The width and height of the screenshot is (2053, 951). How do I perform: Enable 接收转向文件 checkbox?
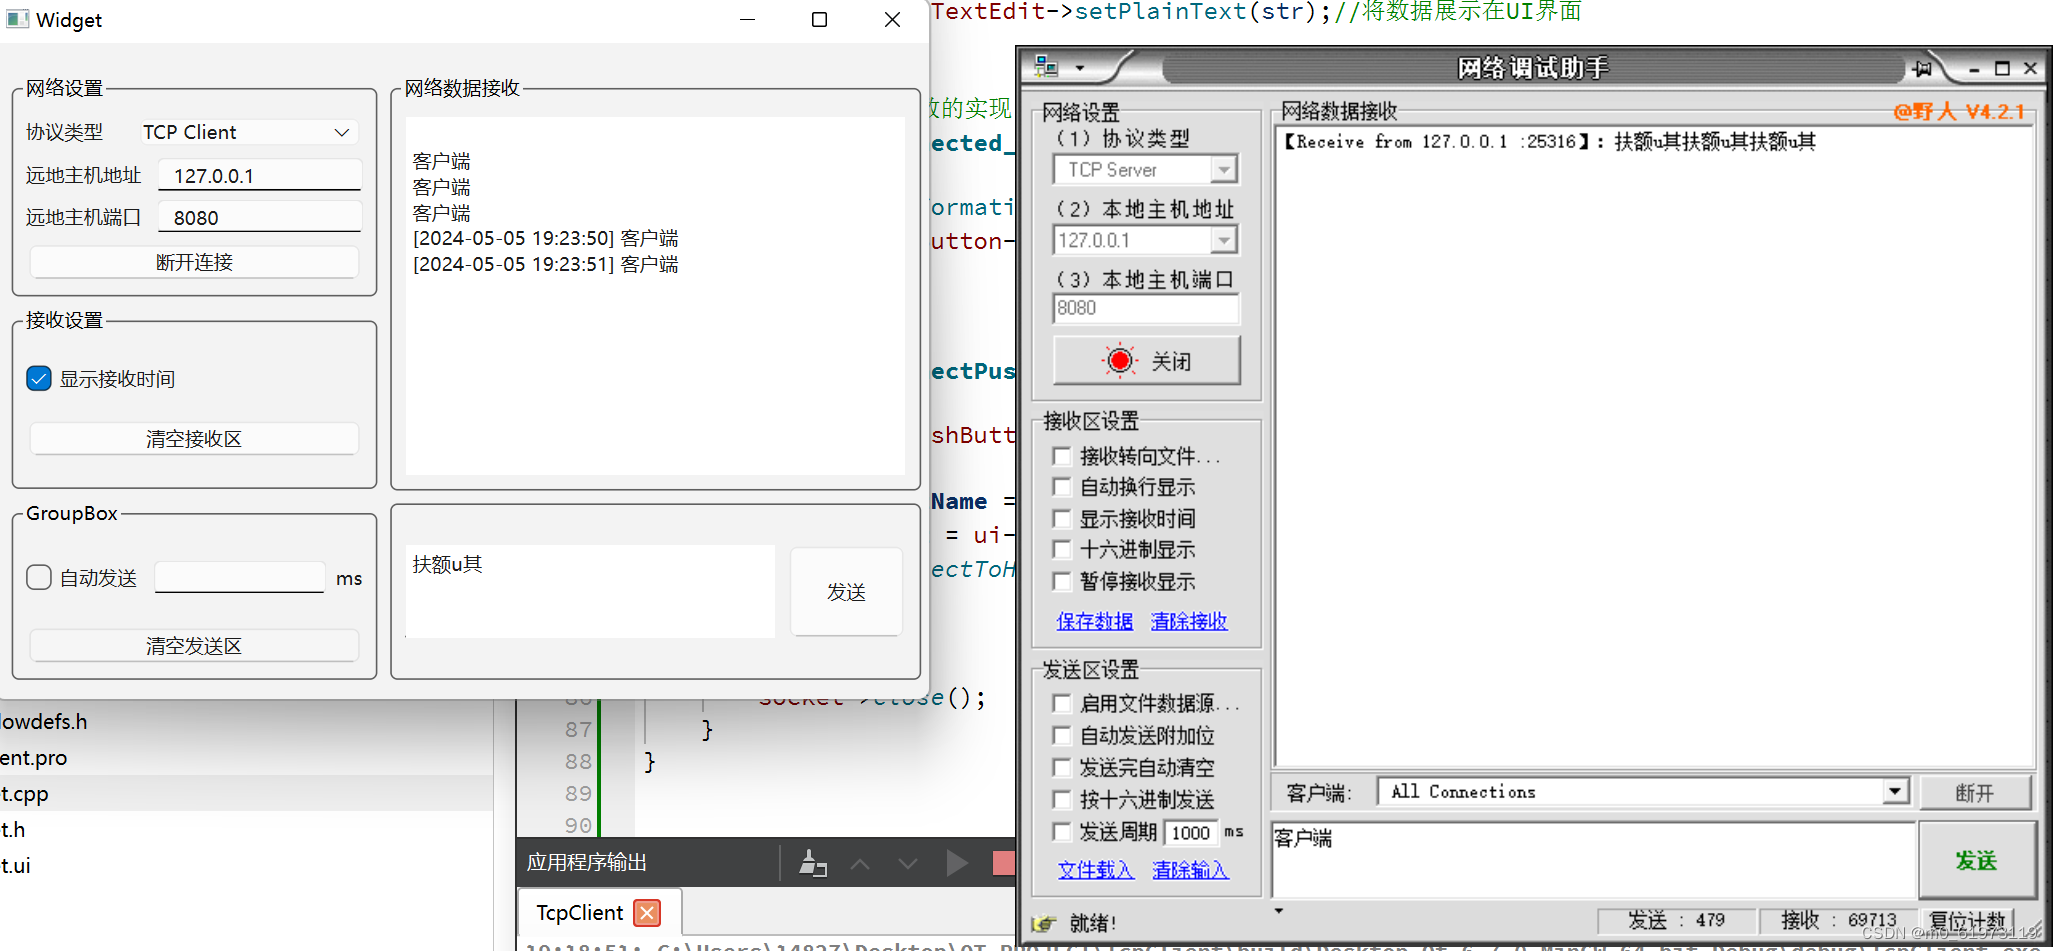click(x=1062, y=456)
